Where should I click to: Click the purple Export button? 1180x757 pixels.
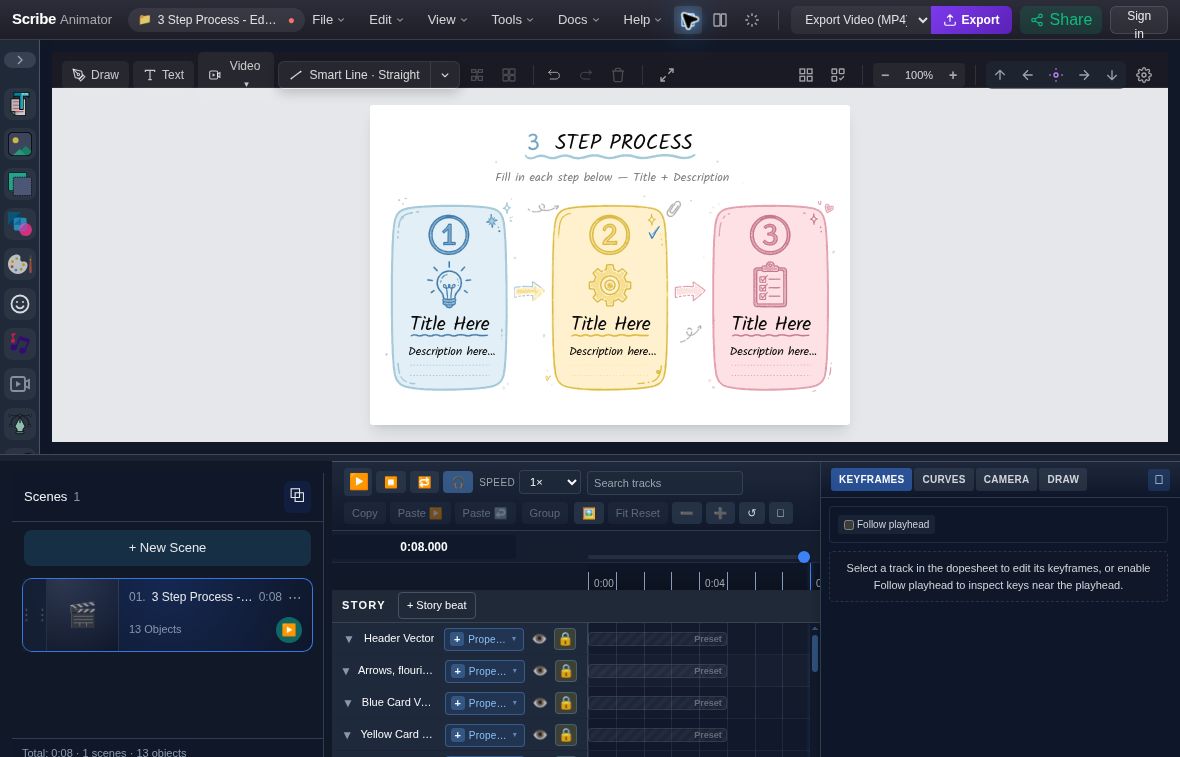pos(971,20)
